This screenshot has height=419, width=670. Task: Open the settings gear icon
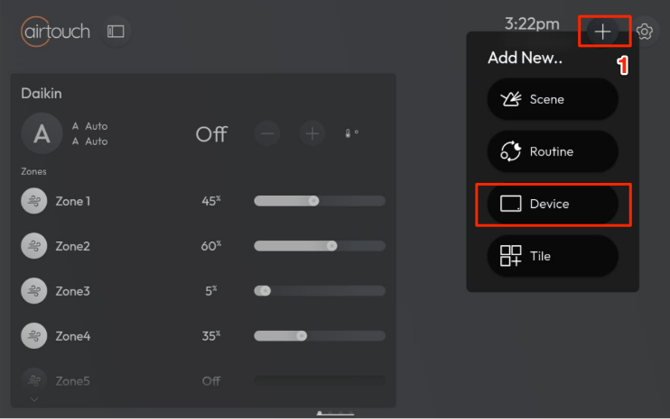(646, 32)
